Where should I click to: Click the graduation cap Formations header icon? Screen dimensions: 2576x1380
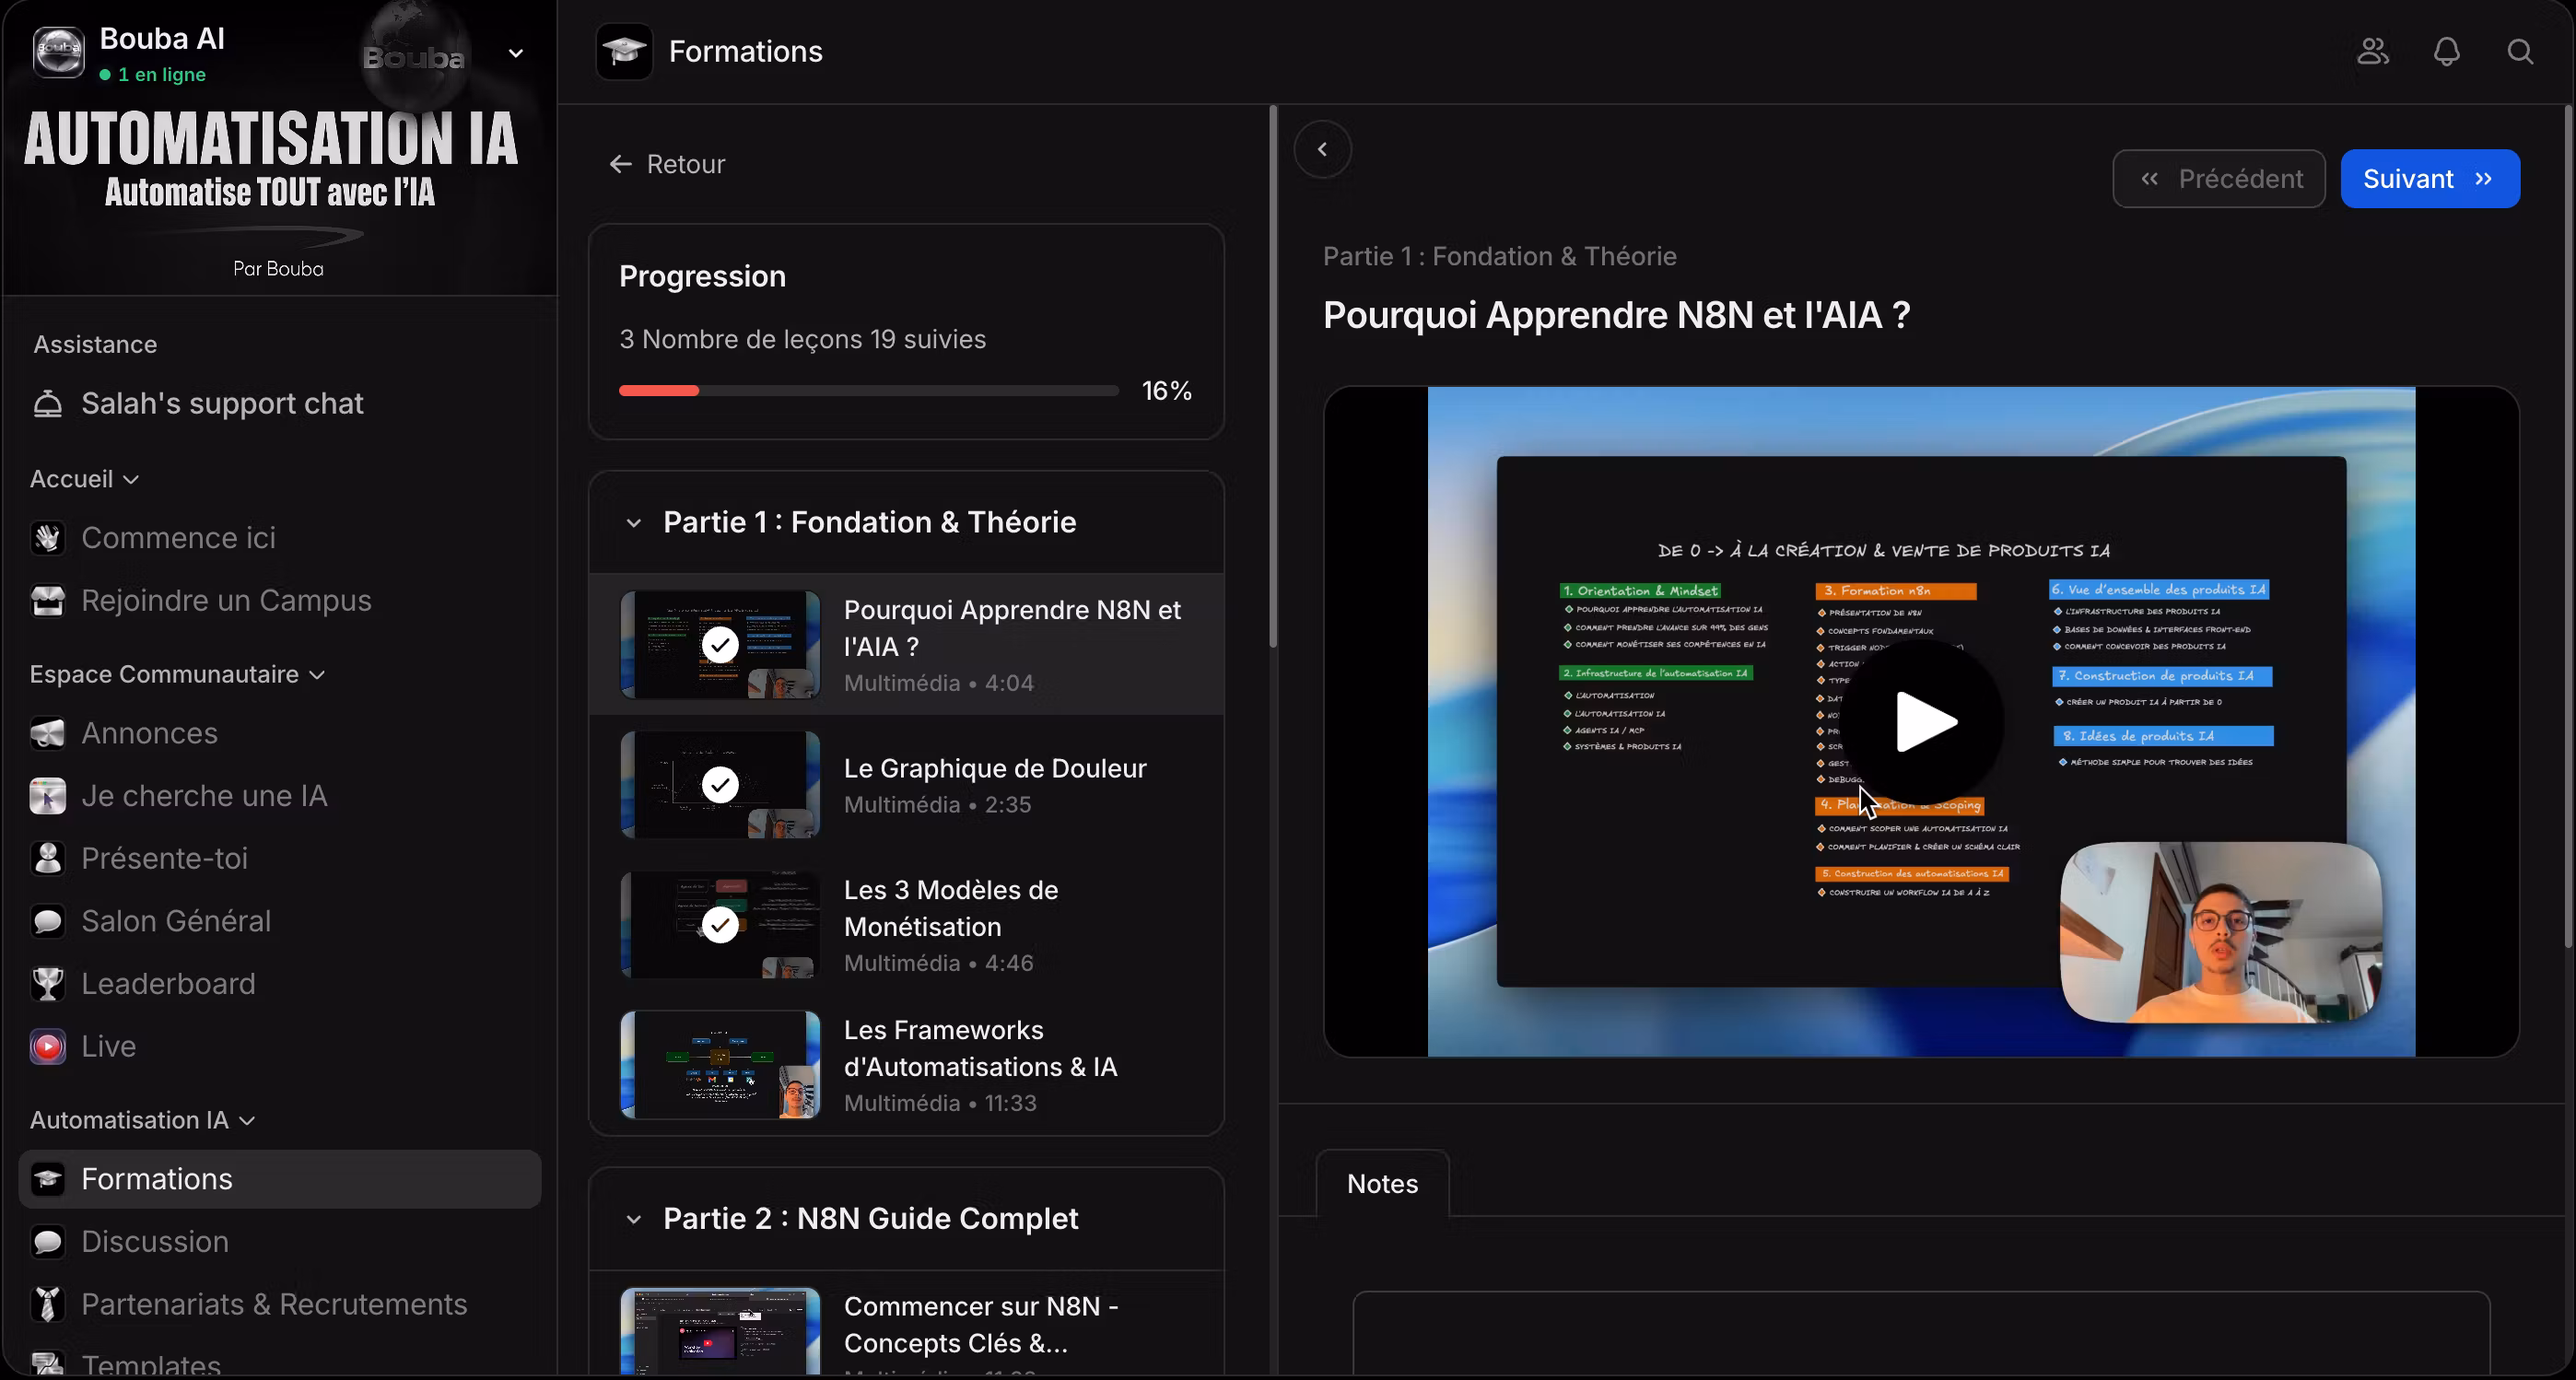(x=624, y=51)
